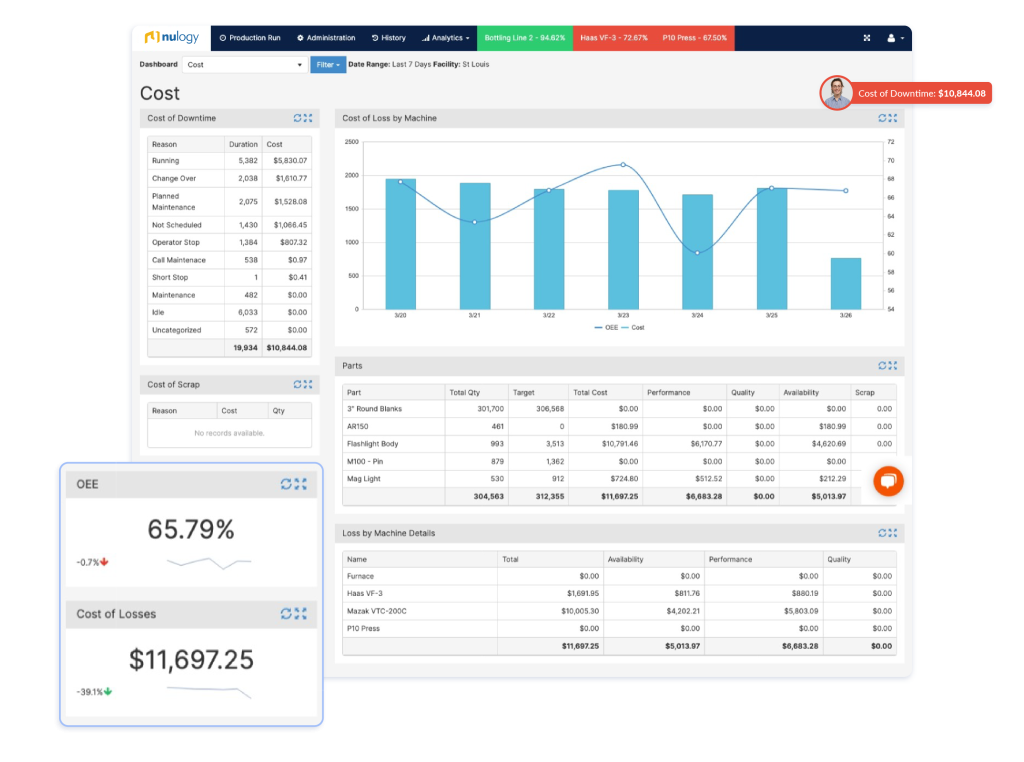This screenshot has width=1024, height=762.
Task: Open the History page
Action: pos(389,38)
